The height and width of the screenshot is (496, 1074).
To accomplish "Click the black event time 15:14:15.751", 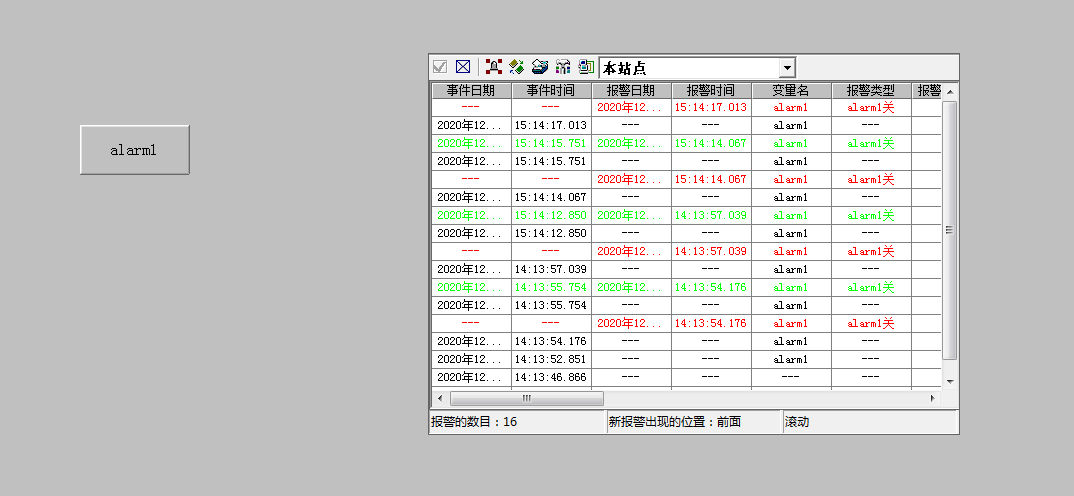I will [x=551, y=162].
